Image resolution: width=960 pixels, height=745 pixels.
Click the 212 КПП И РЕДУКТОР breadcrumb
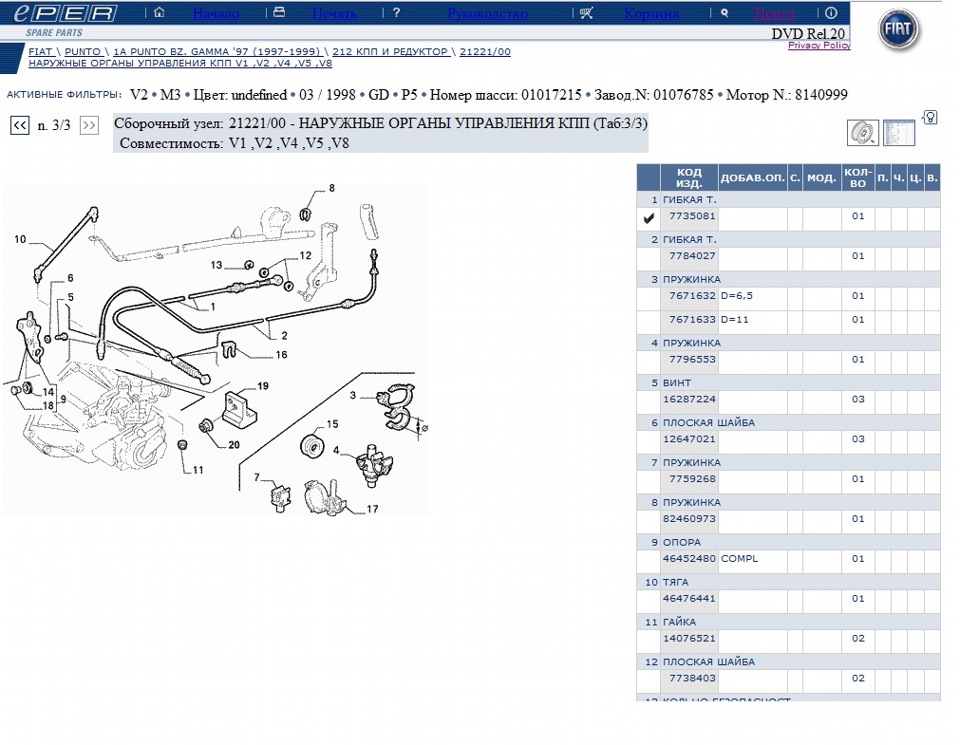point(390,52)
